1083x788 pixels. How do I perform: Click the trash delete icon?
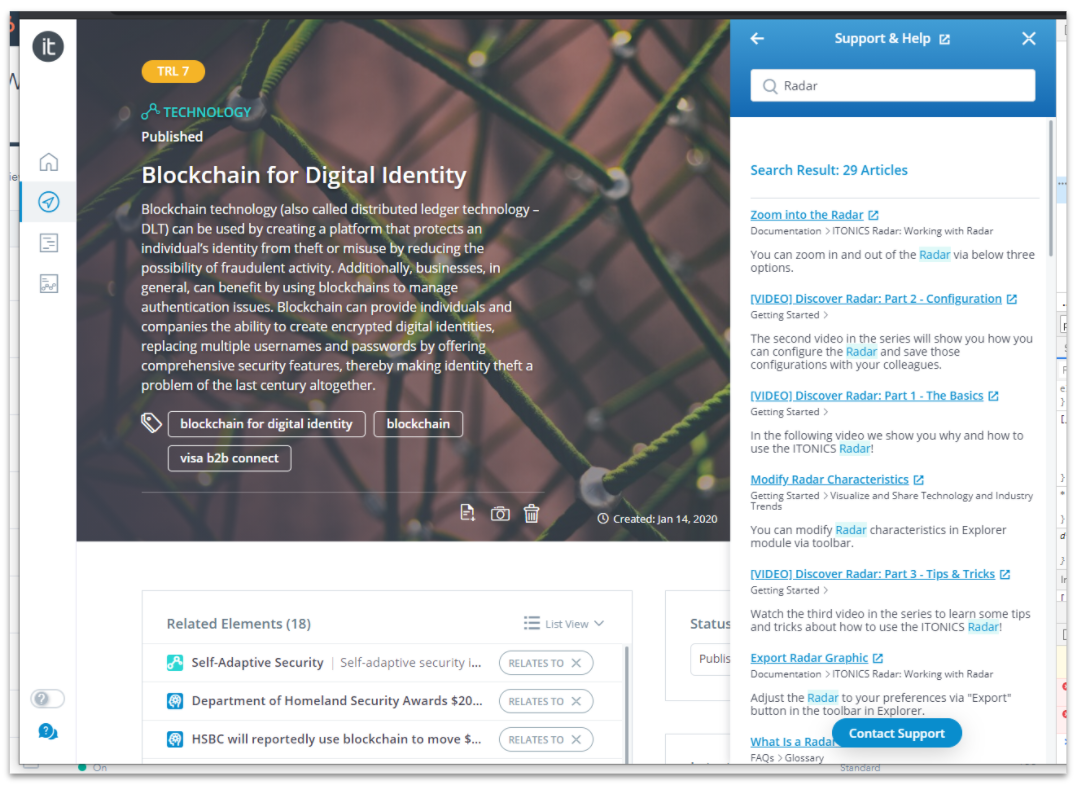click(x=531, y=514)
